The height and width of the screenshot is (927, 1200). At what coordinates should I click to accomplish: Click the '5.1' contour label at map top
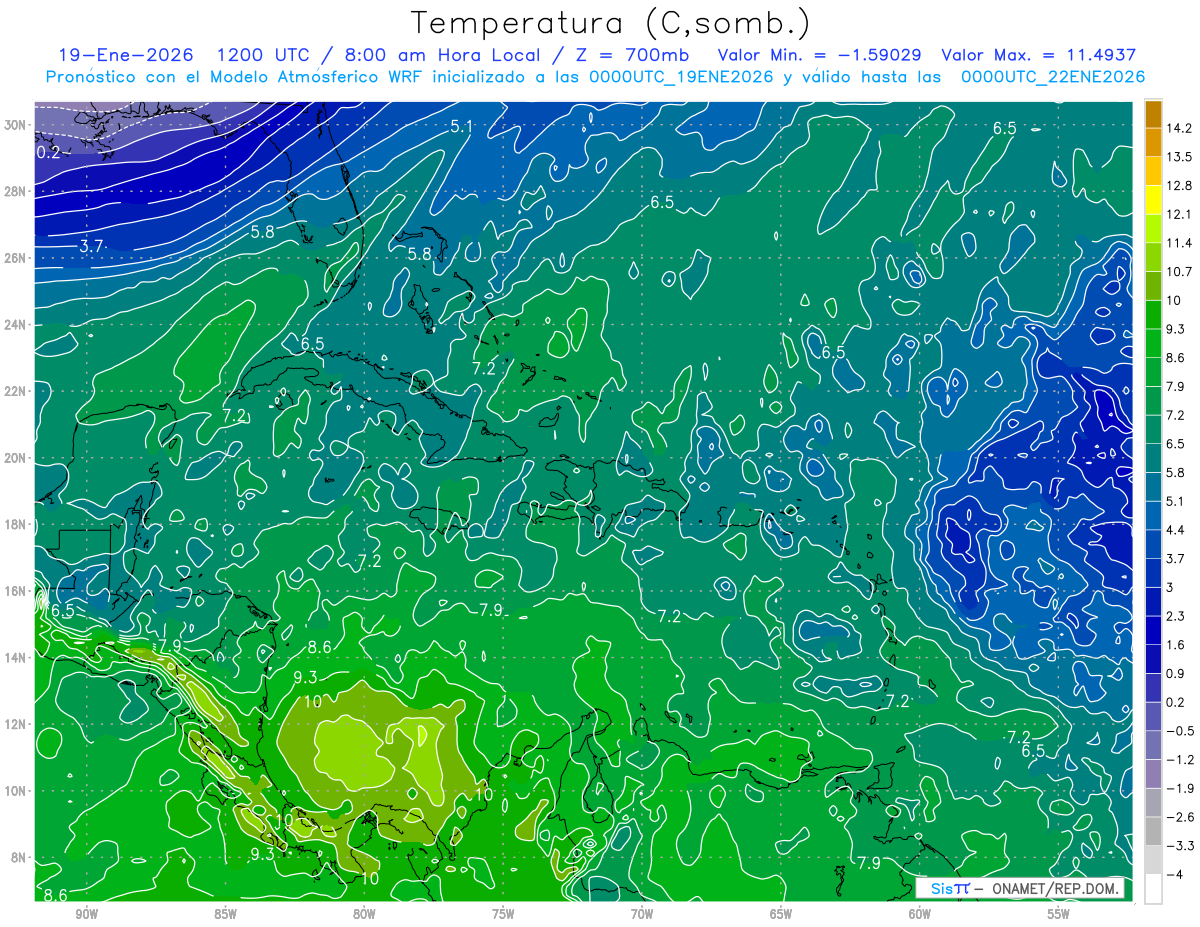(461, 126)
